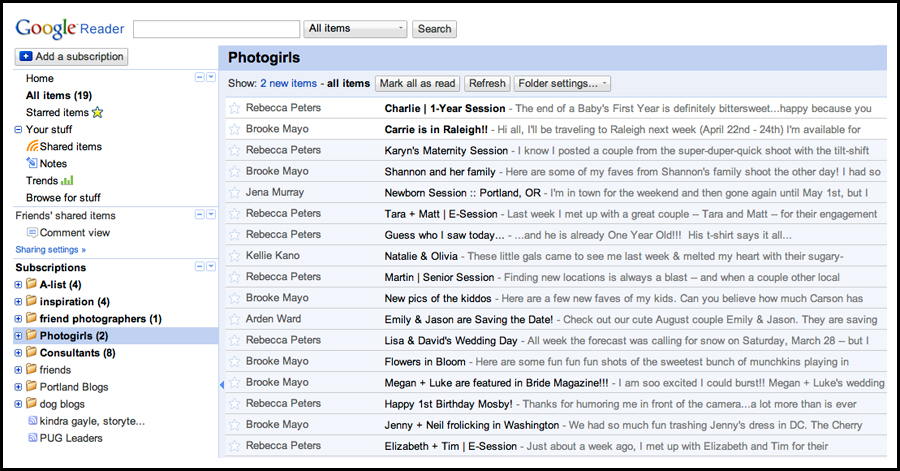Click the Comment view icon

[x=32, y=233]
